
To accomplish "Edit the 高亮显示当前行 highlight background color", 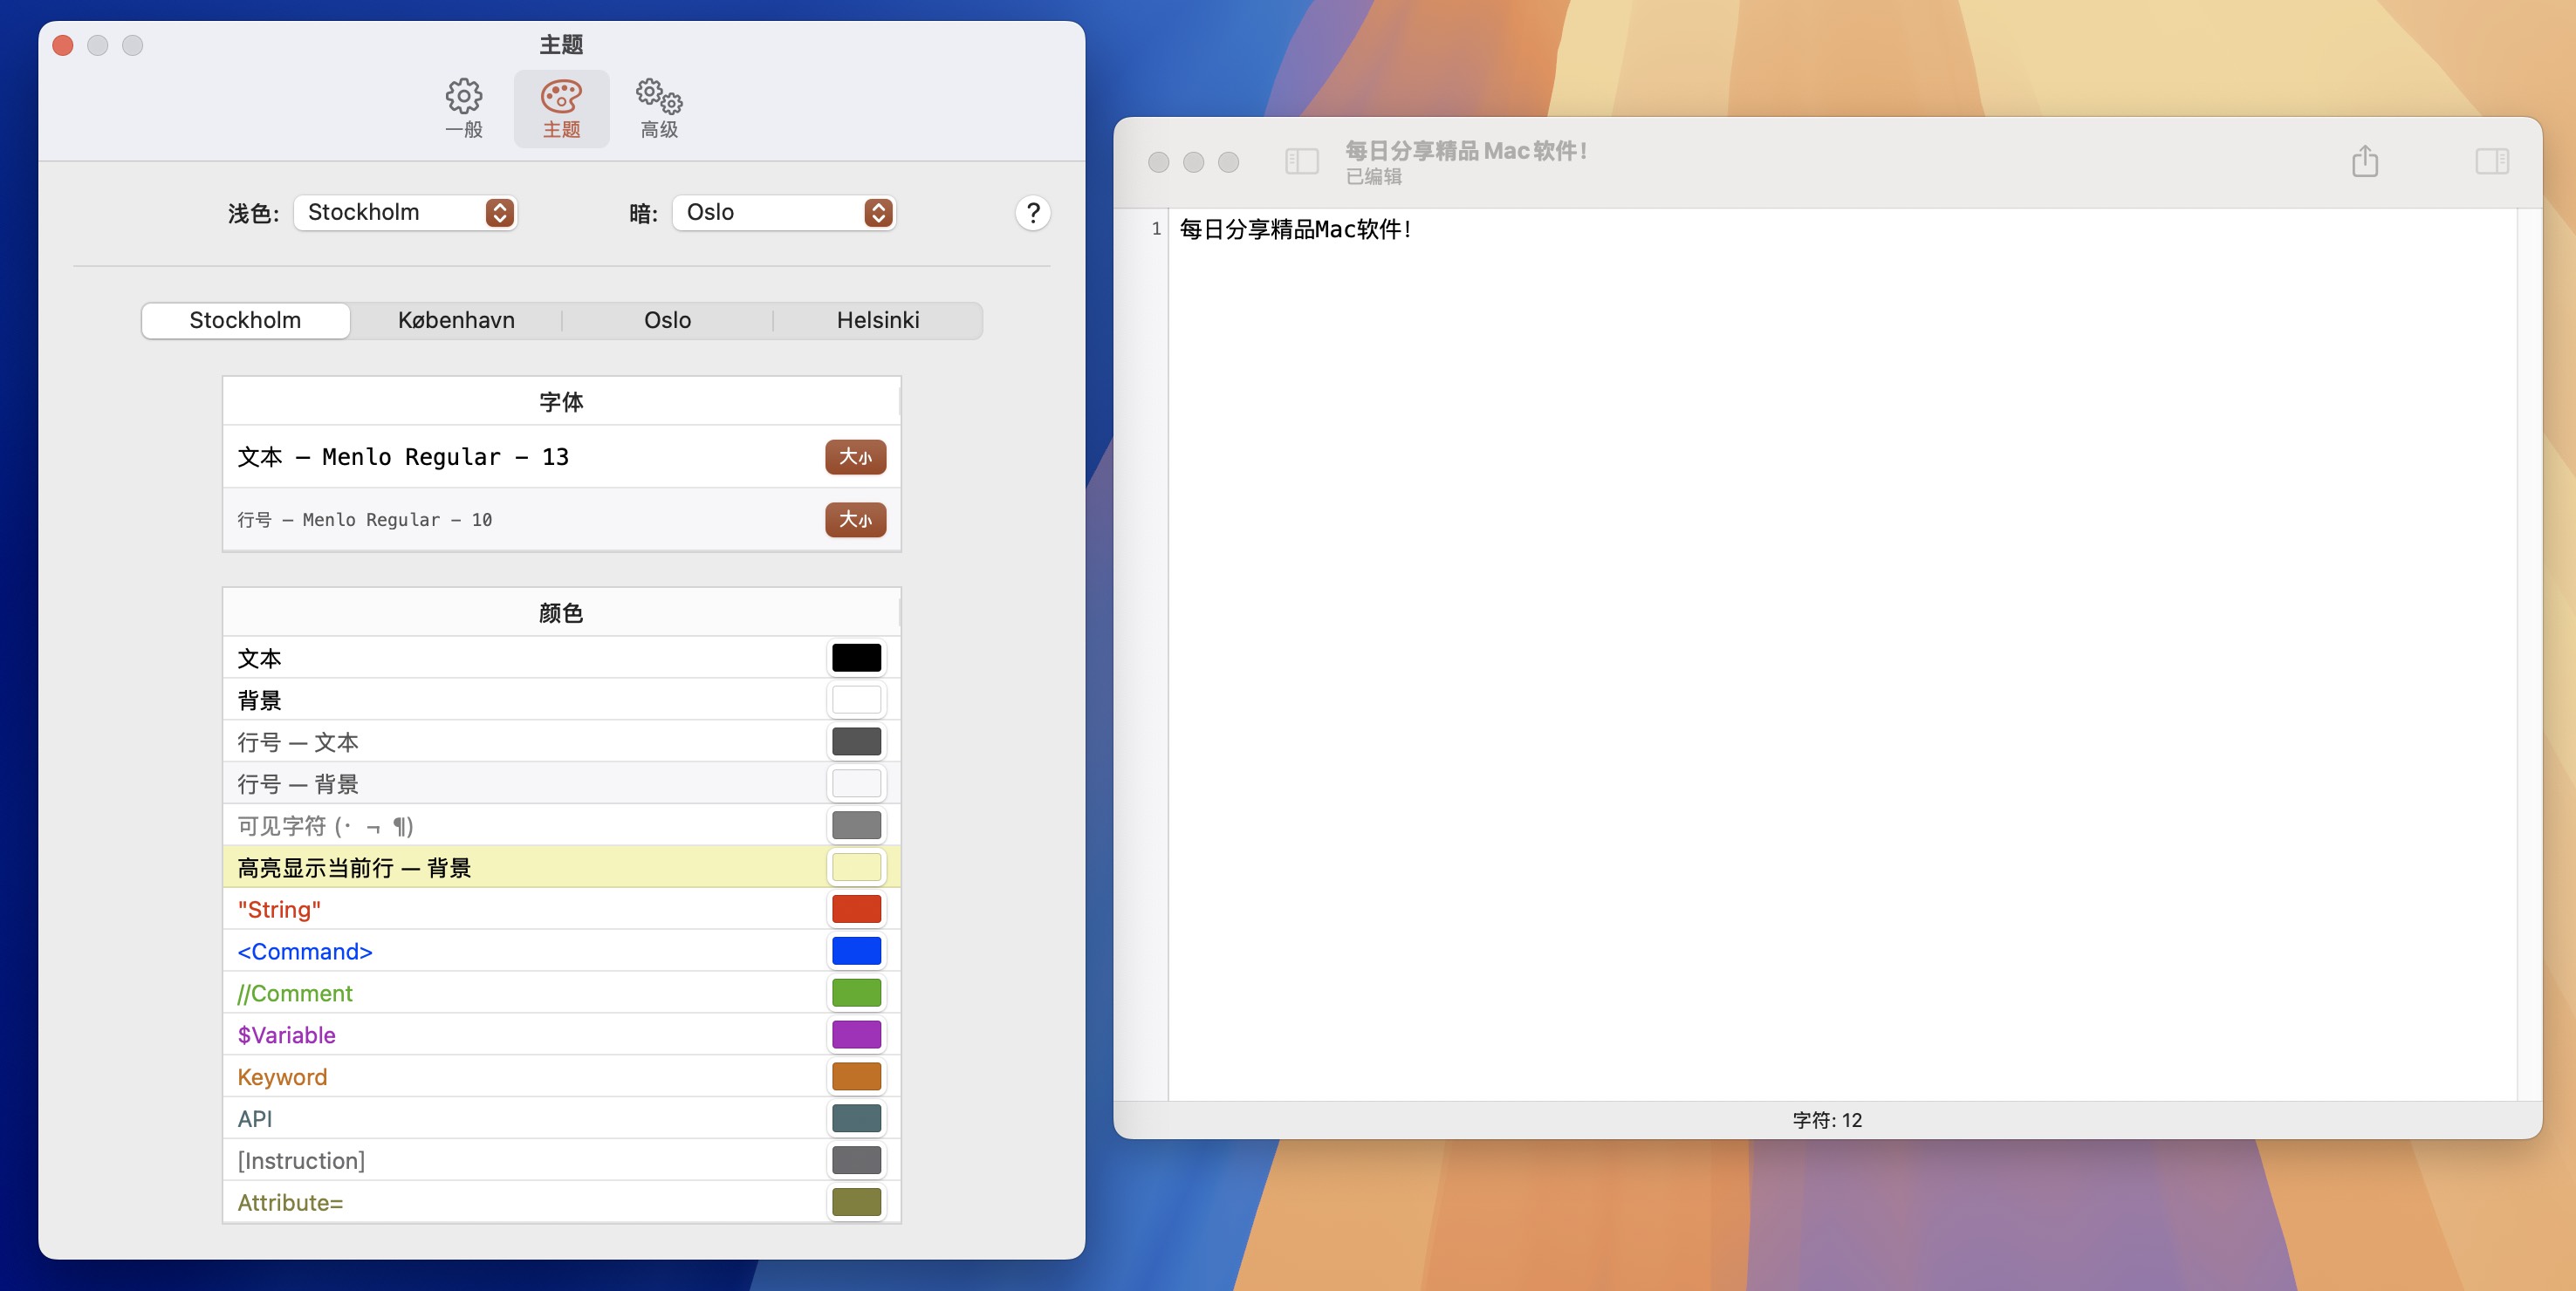I will 856,866.
